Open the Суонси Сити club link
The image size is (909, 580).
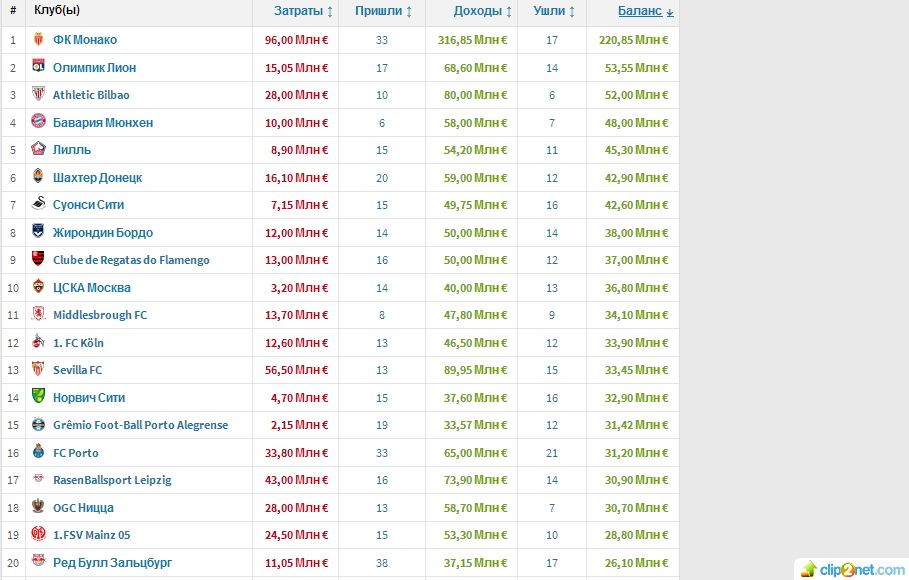coord(88,205)
